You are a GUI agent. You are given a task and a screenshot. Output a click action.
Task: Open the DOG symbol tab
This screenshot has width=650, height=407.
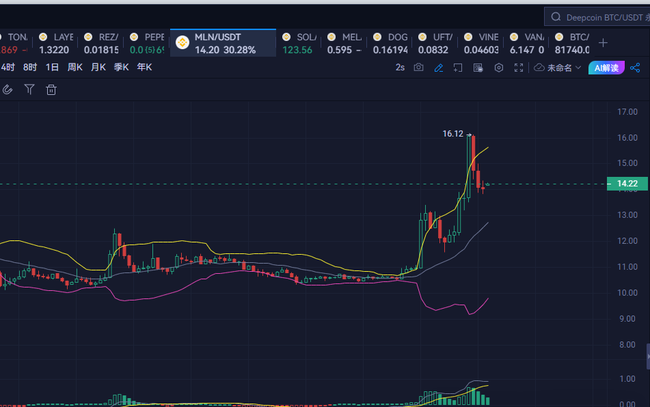click(x=390, y=43)
